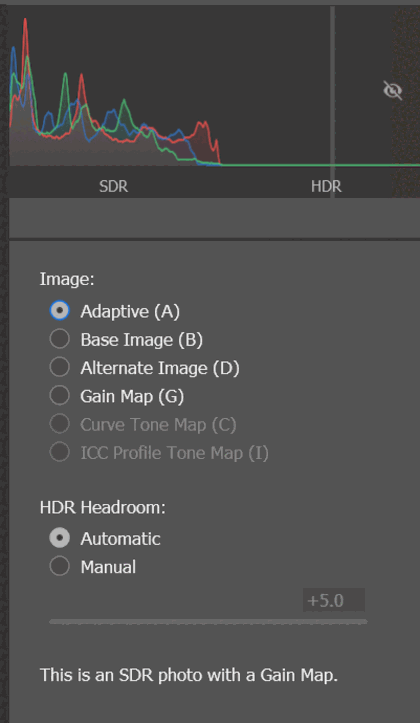Click the HDR Headroom slider track
This screenshot has width=420, height=723.
point(208,622)
